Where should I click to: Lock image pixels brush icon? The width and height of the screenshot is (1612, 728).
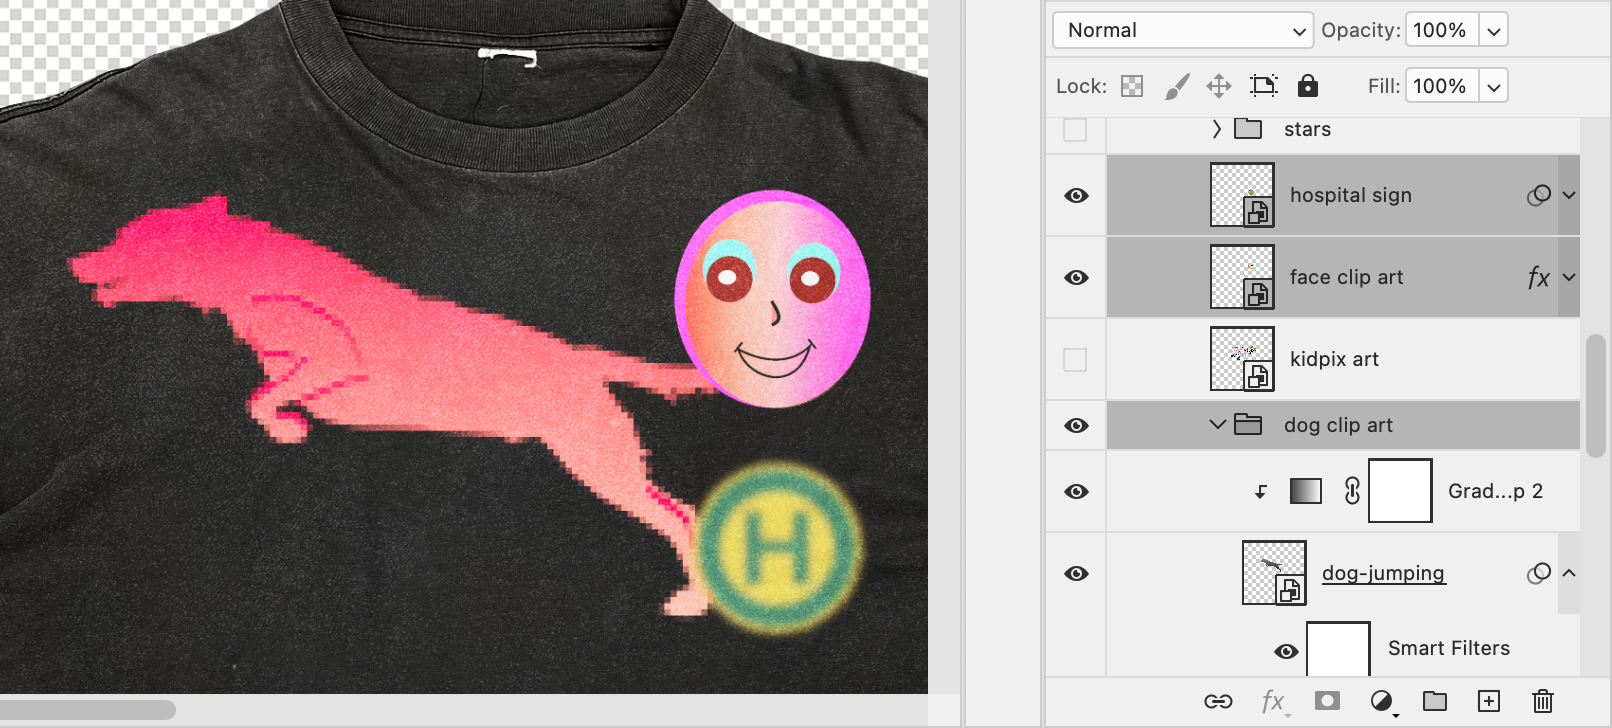[1177, 86]
